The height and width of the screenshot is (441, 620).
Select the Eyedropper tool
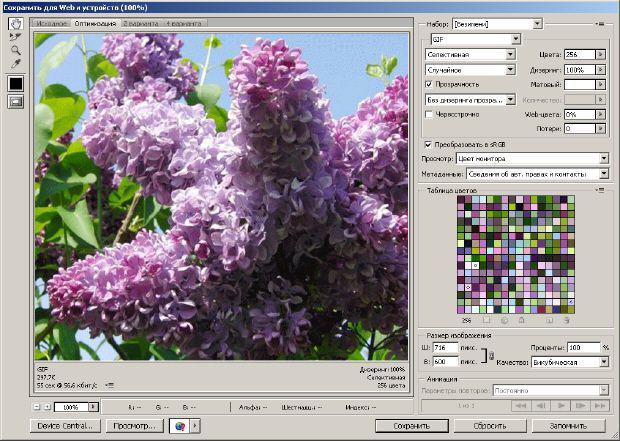click(x=15, y=64)
